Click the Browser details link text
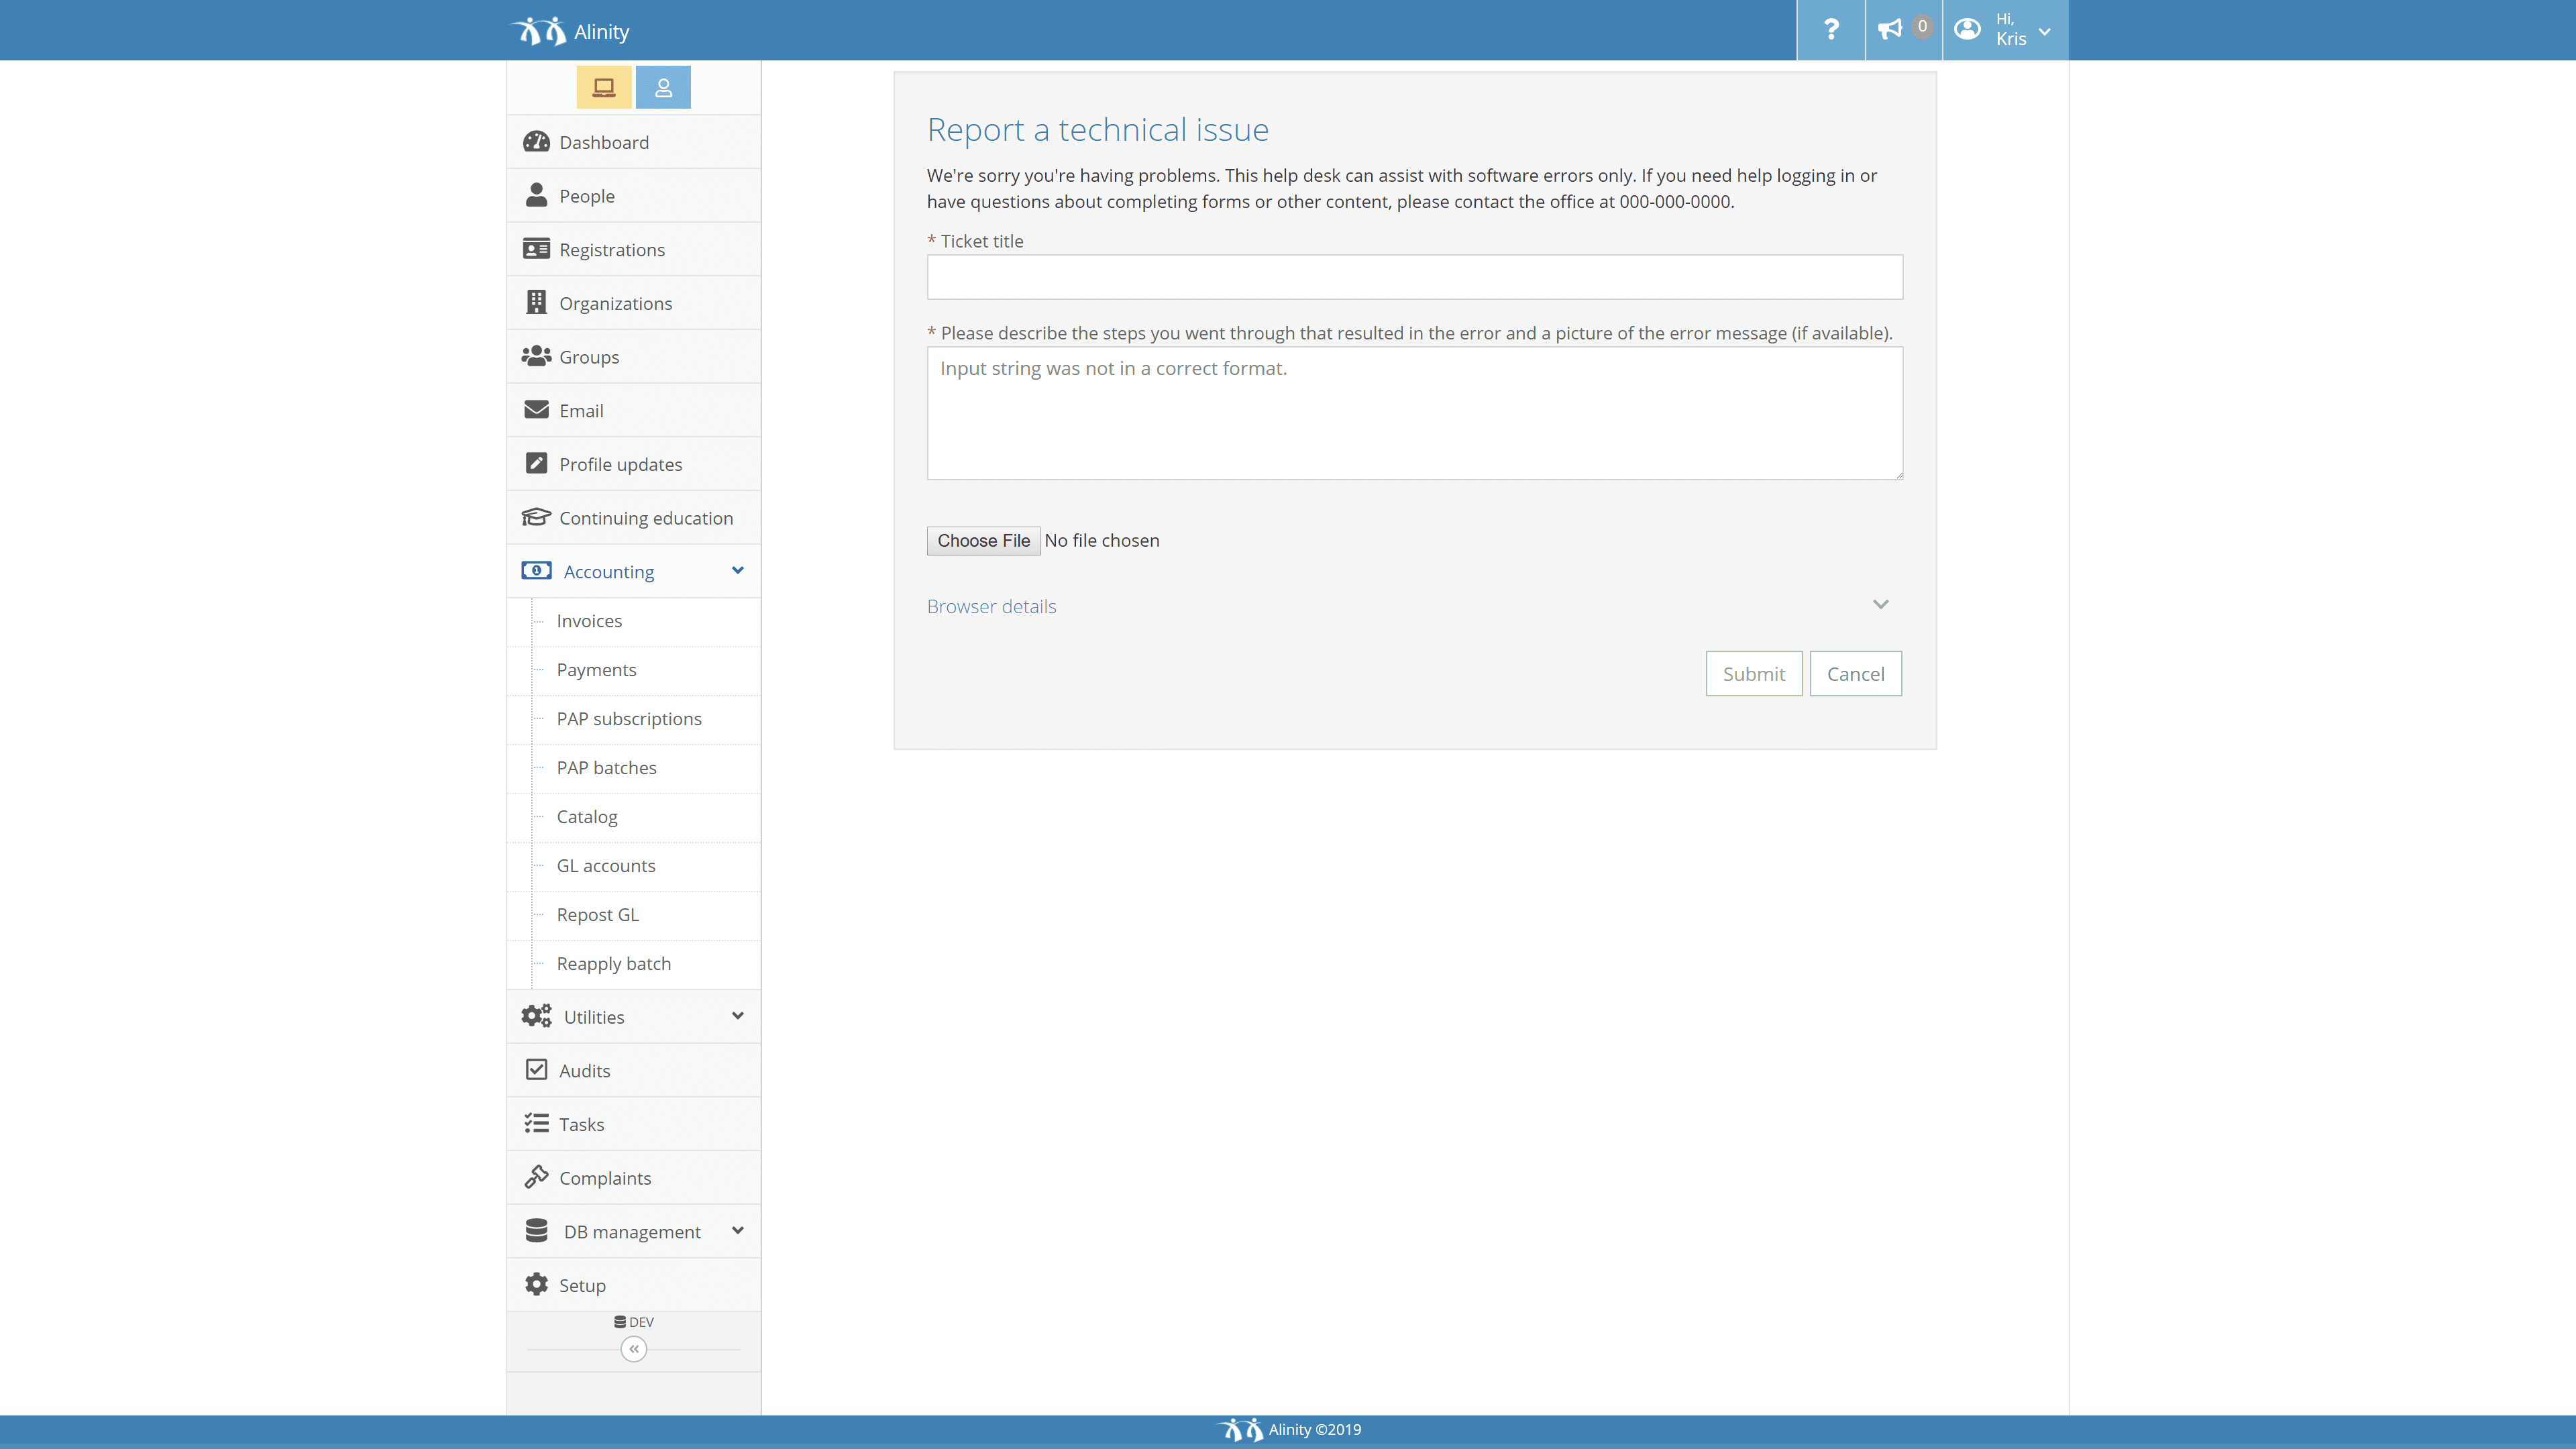2576x1449 pixels. pyautogui.click(x=991, y=607)
